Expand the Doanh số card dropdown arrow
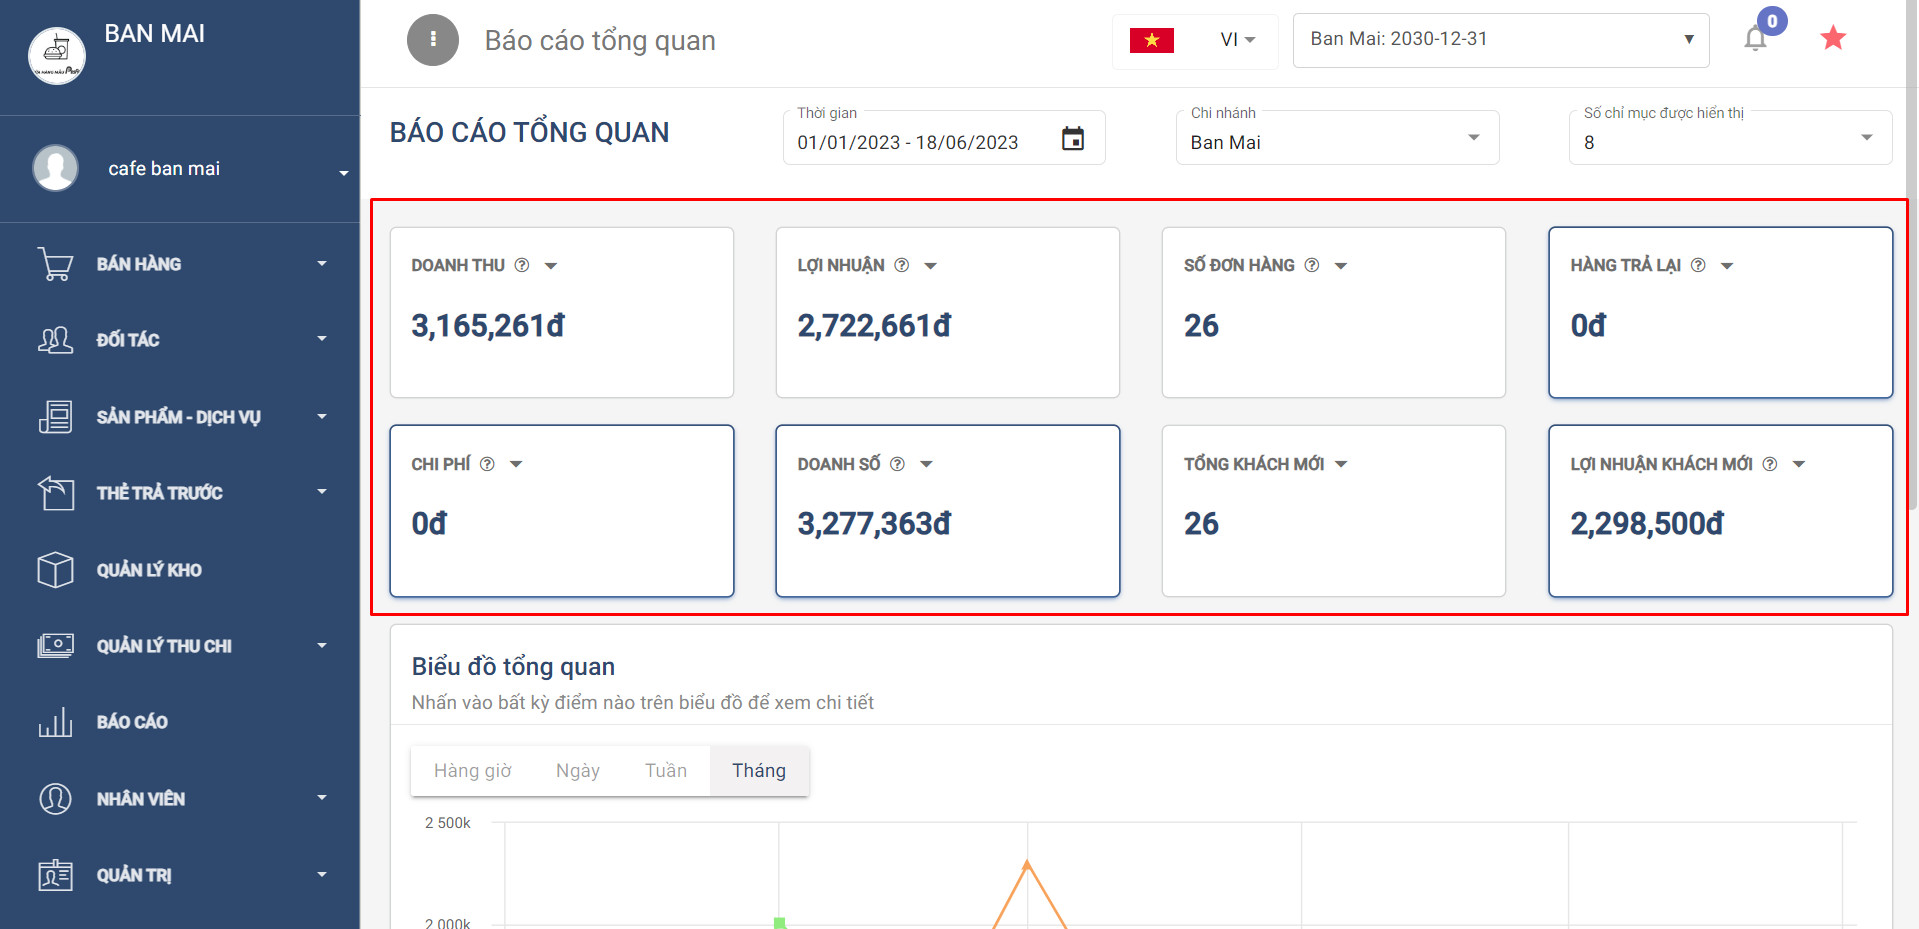Viewport: 1919px width, 929px height. tap(926, 464)
